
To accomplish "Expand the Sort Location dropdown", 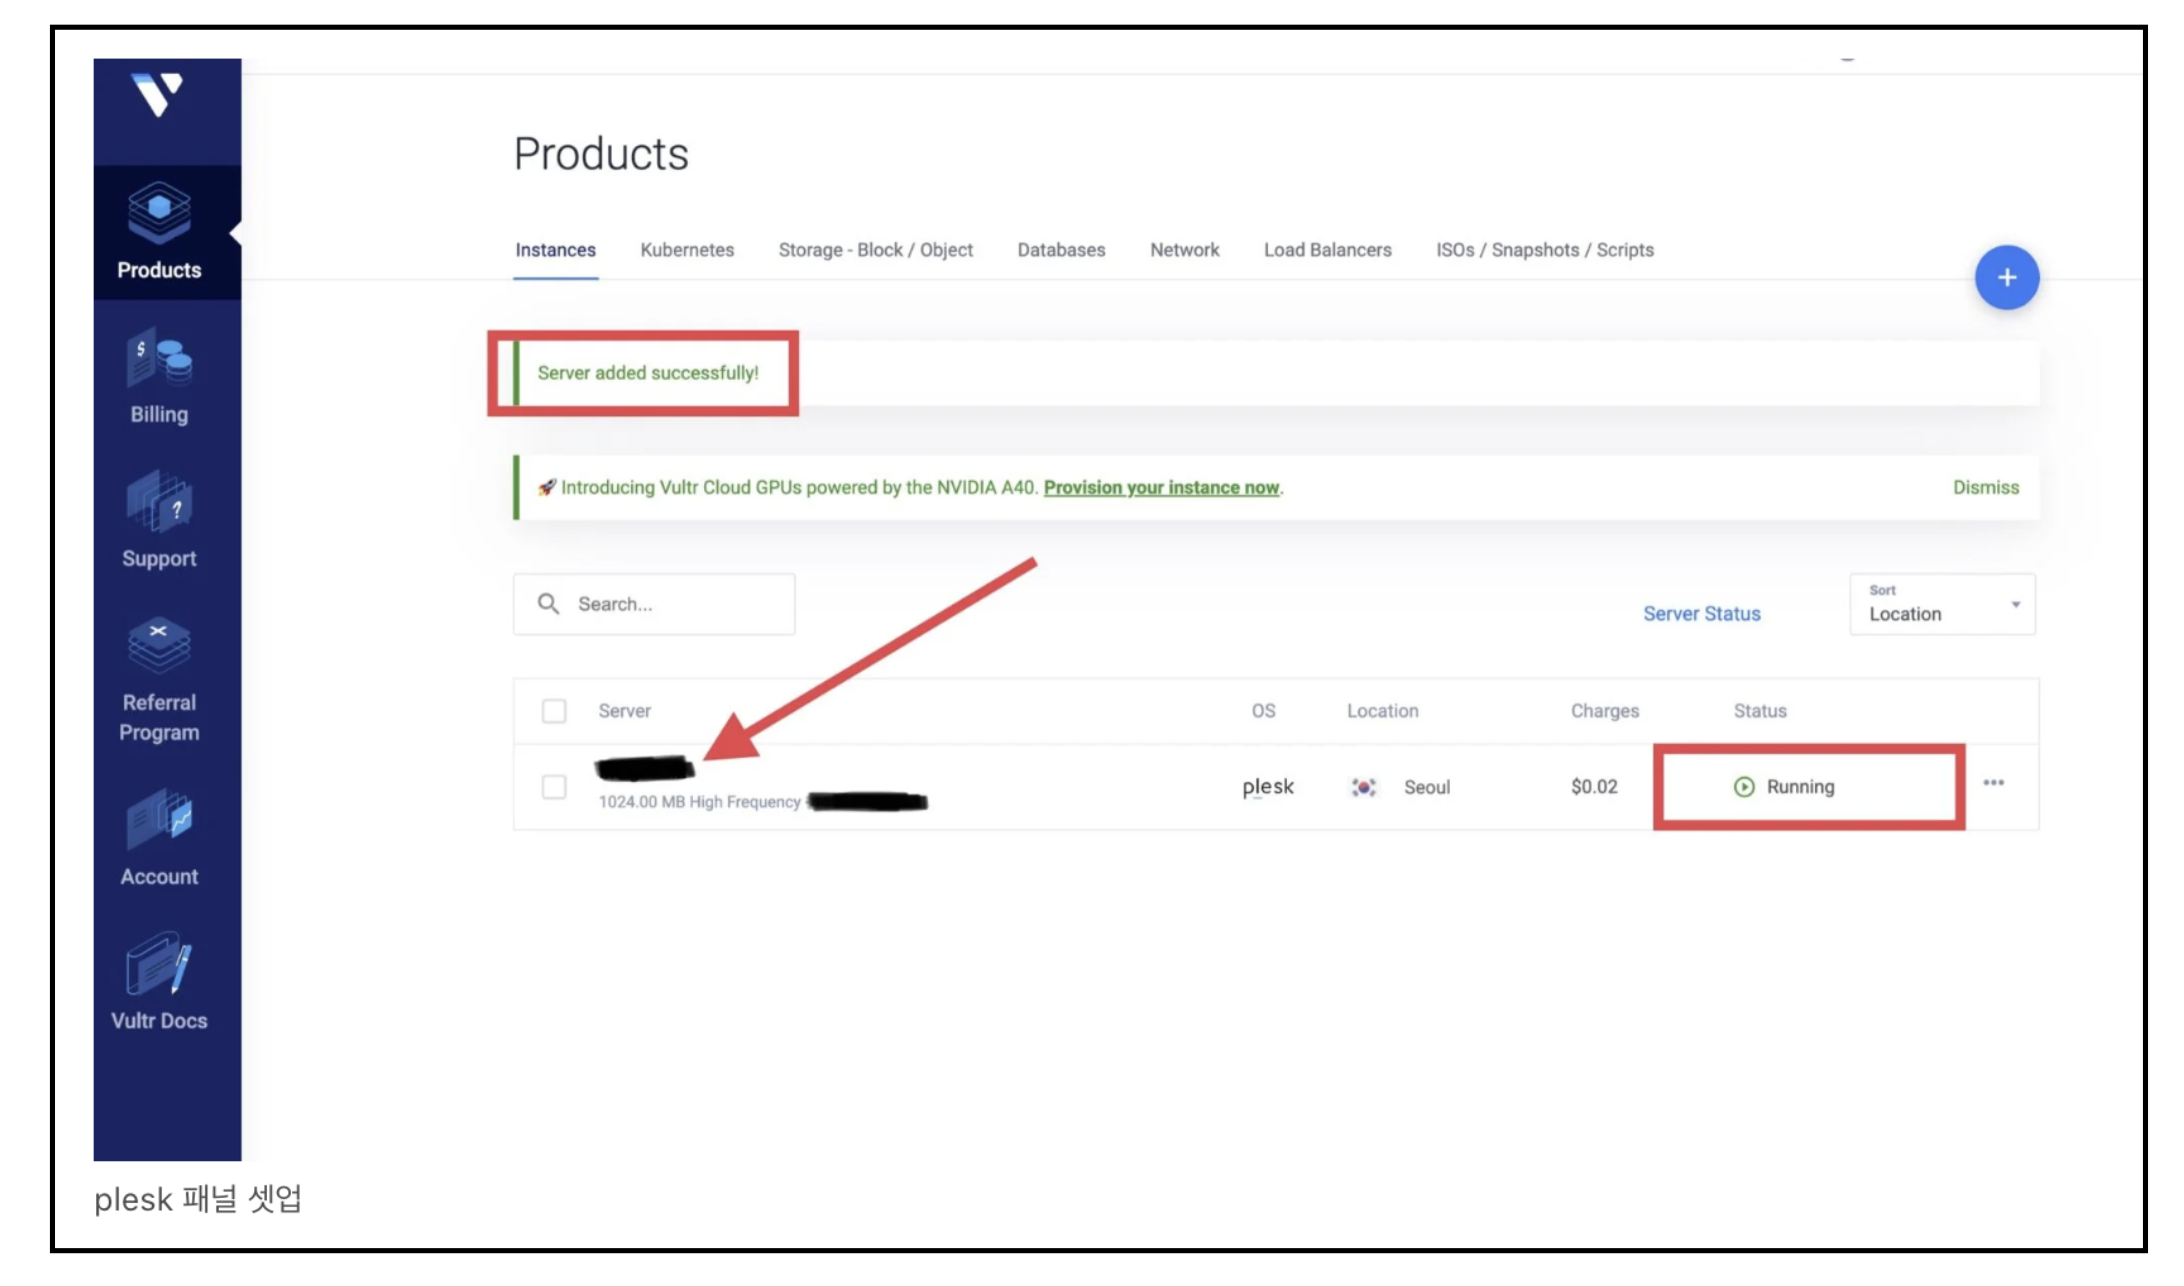I will 1941,604.
